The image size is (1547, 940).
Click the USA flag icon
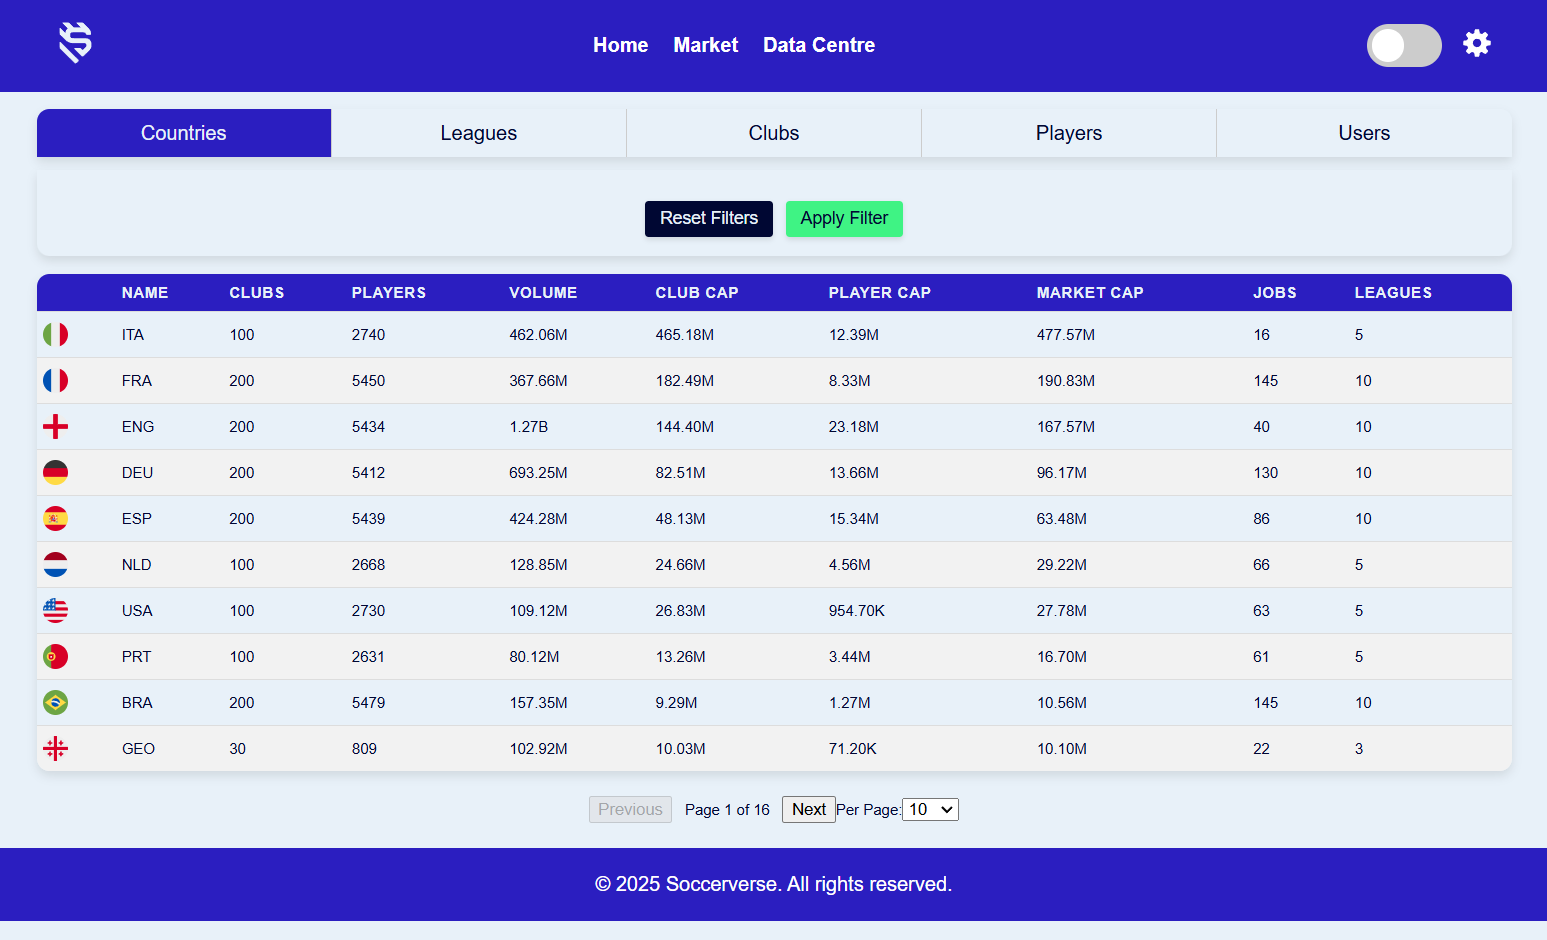(x=55, y=610)
